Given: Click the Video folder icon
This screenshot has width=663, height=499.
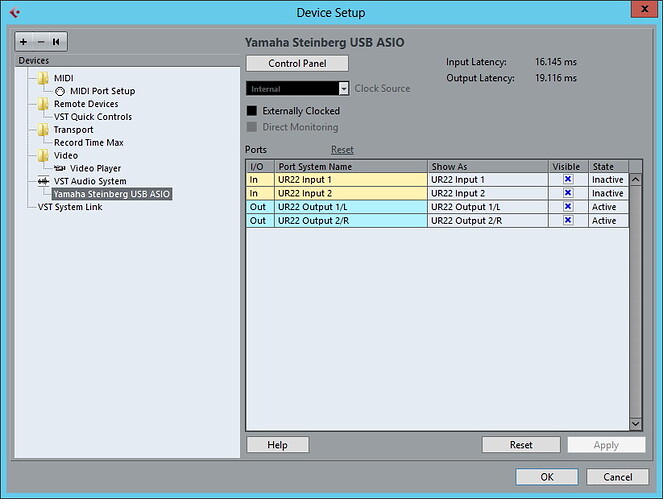Looking at the screenshot, I should coord(43,156).
